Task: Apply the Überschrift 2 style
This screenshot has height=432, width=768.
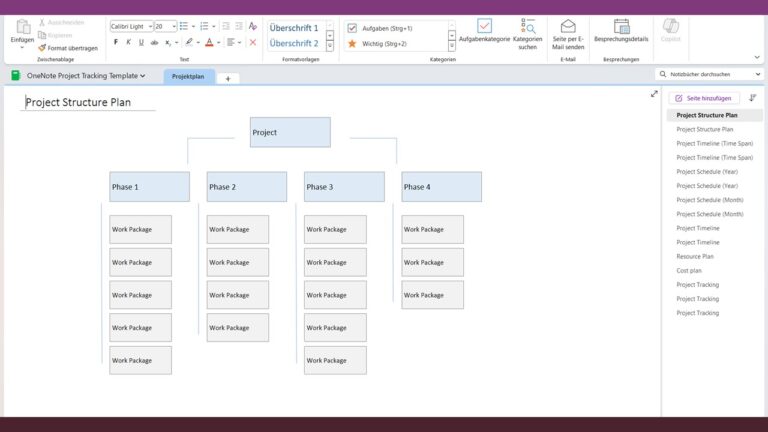Action: pos(296,43)
